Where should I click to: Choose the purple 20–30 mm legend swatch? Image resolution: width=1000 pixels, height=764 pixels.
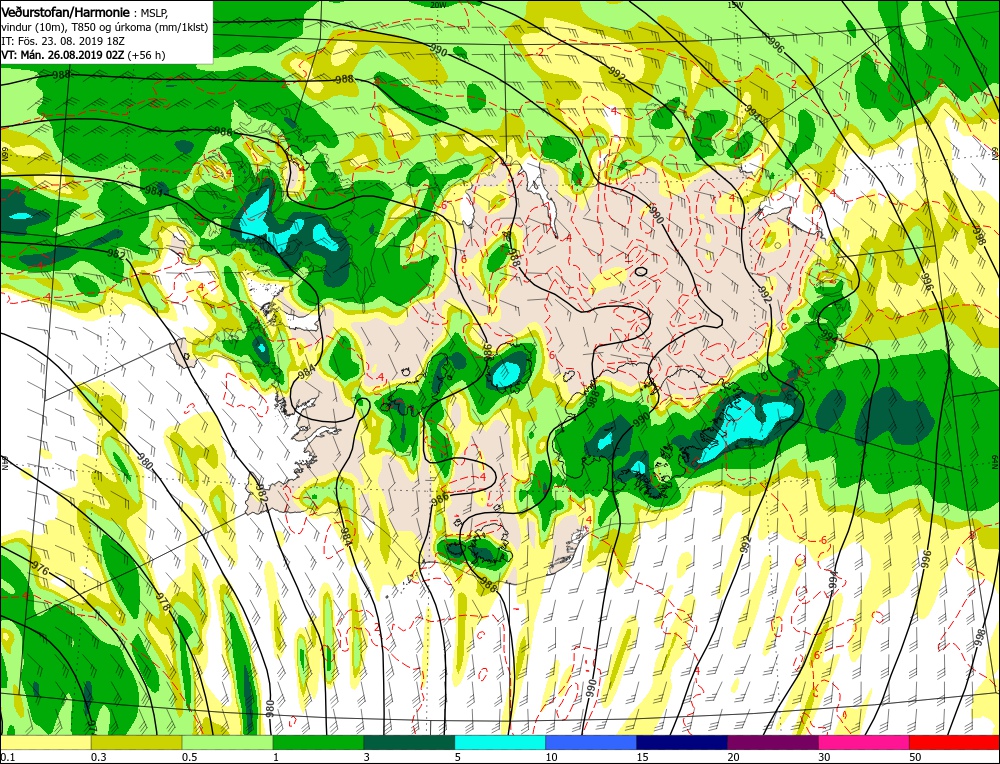pyautogui.click(x=772, y=742)
